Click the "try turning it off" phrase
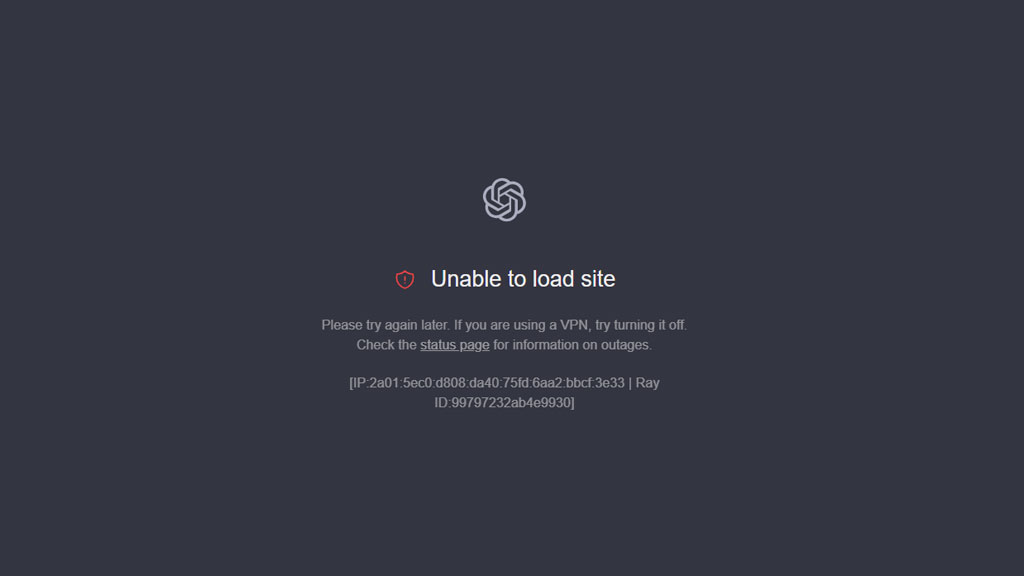The height and width of the screenshot is (576, 1024). point(640,325)
